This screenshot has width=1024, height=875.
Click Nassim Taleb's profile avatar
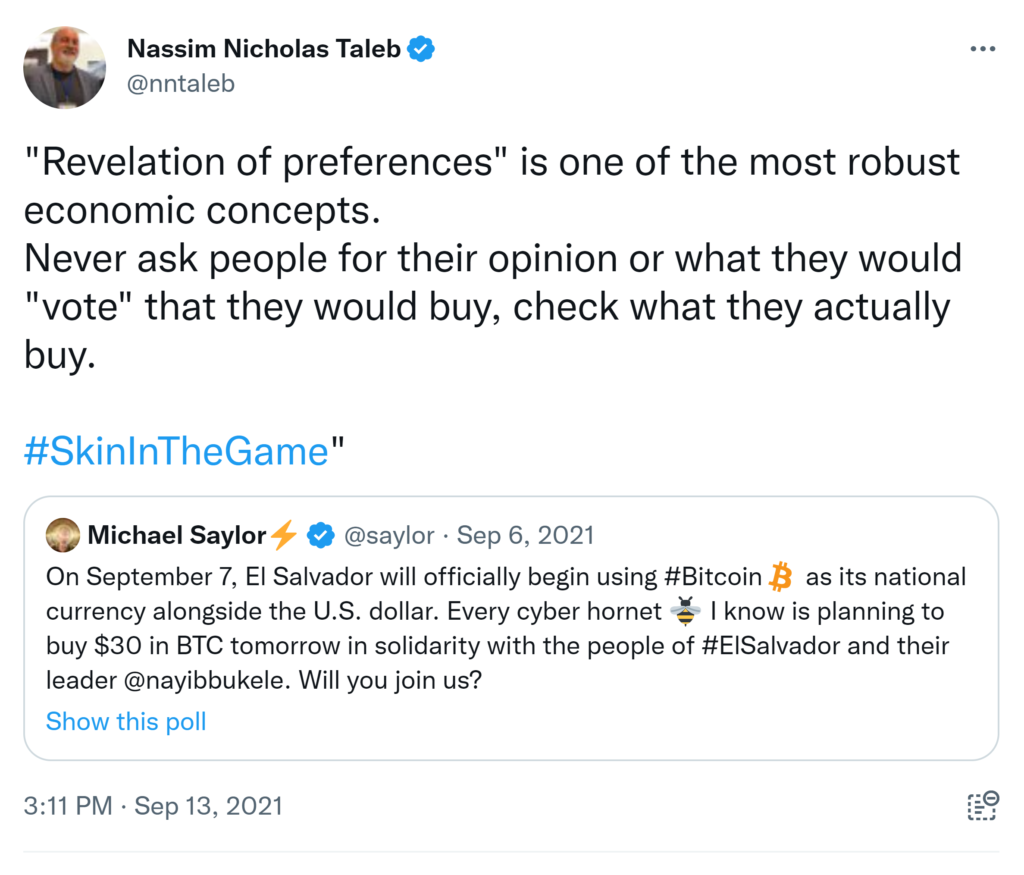(x=65, y=67)
